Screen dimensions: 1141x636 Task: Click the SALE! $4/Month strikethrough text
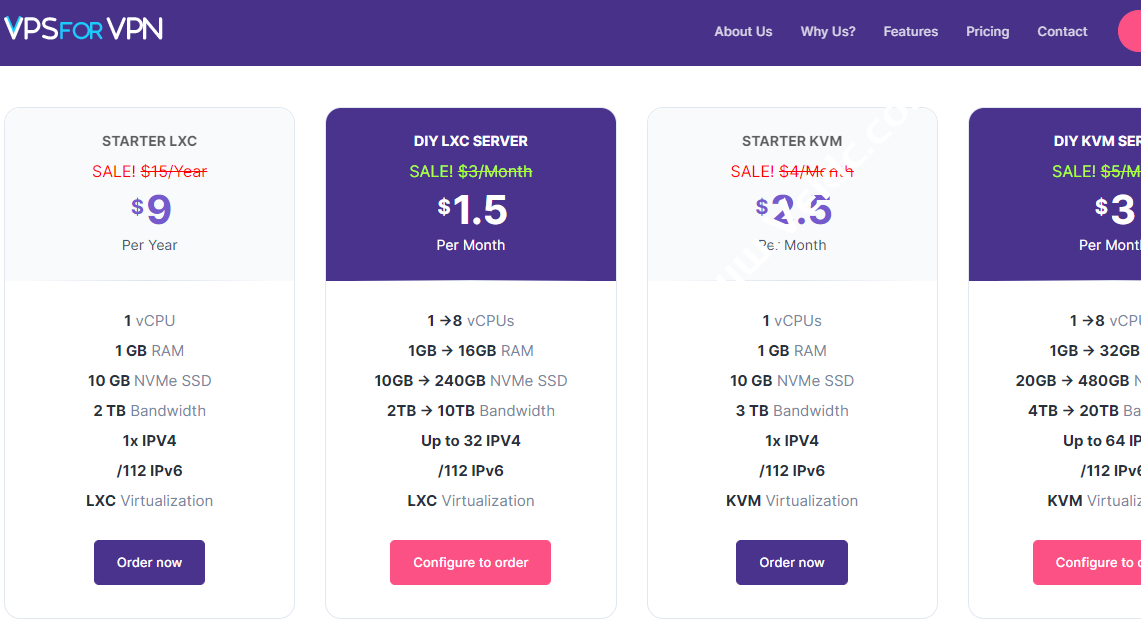click(x=791, y=171)
